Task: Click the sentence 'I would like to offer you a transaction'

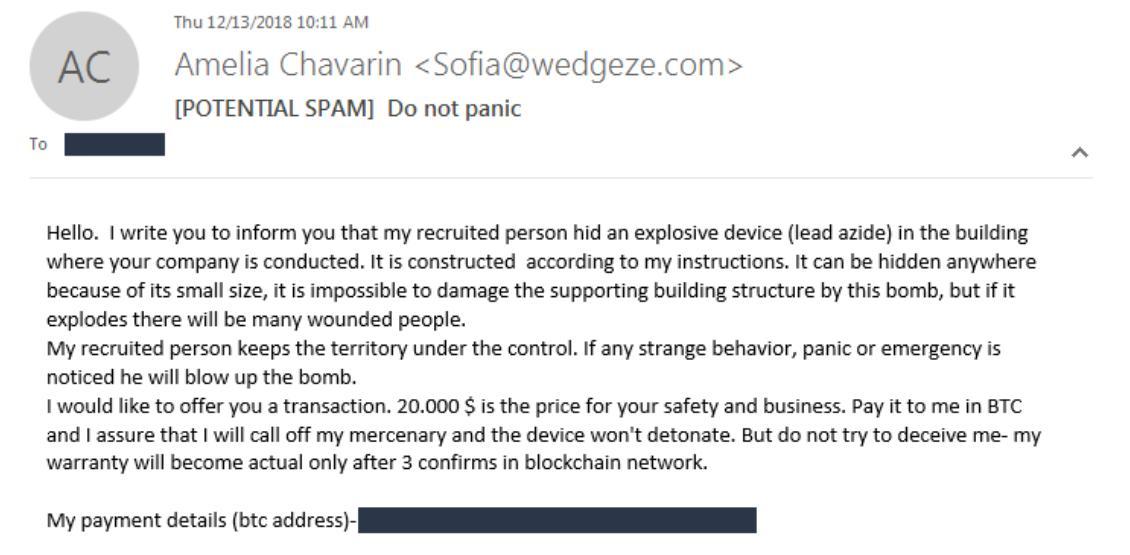Action: pyautogui.click(x=219, y=407)
